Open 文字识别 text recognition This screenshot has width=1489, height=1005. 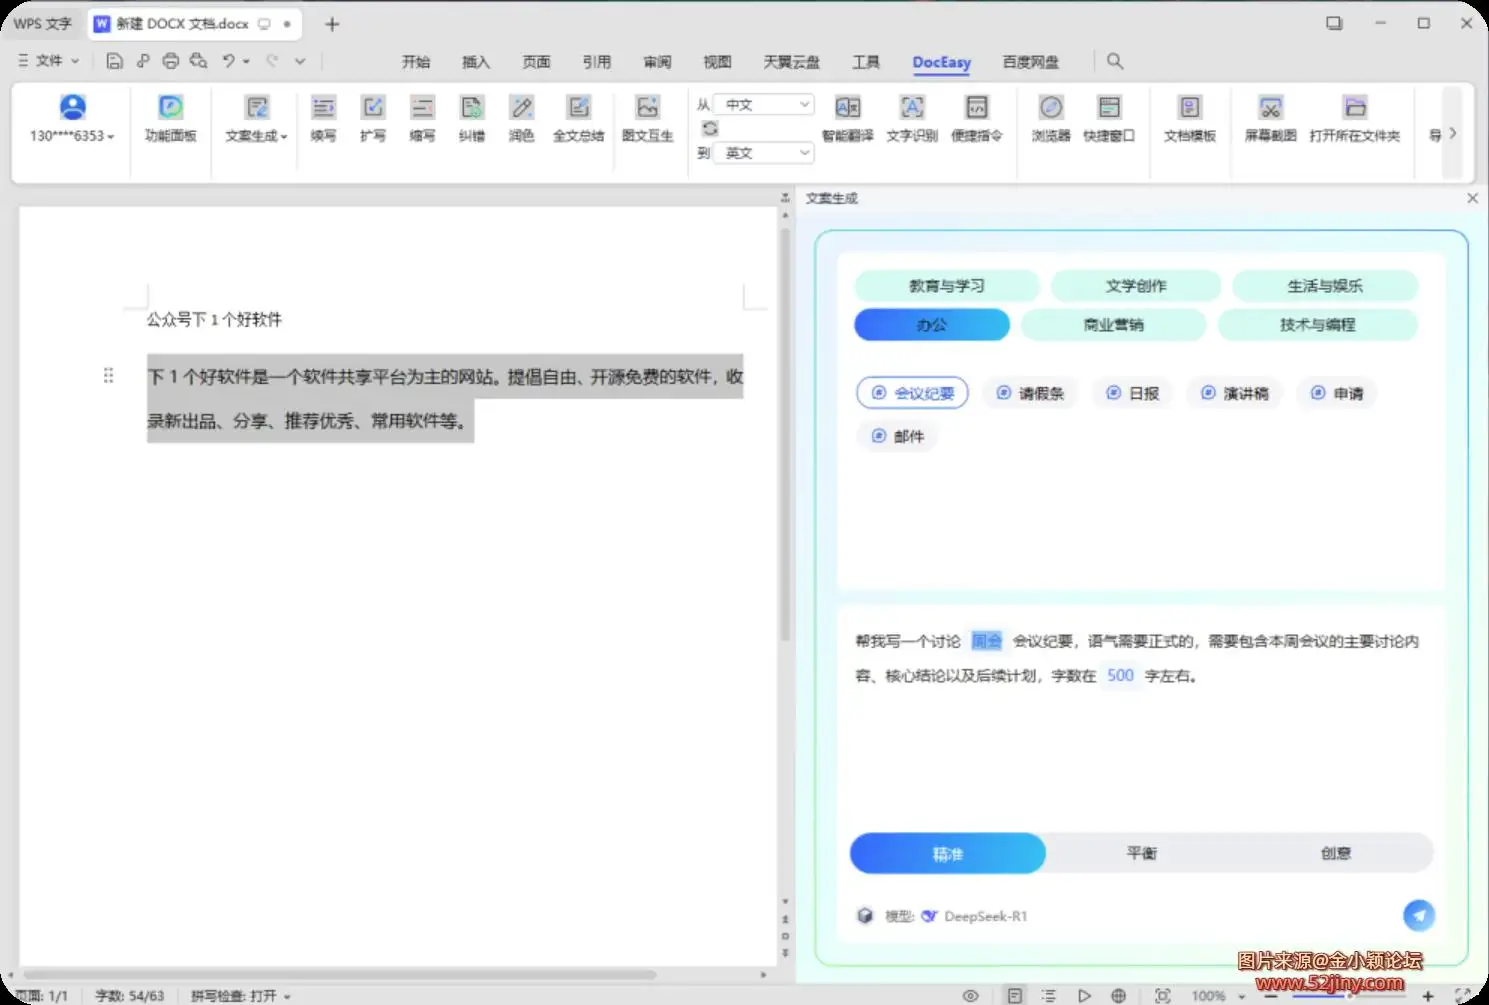912,118
